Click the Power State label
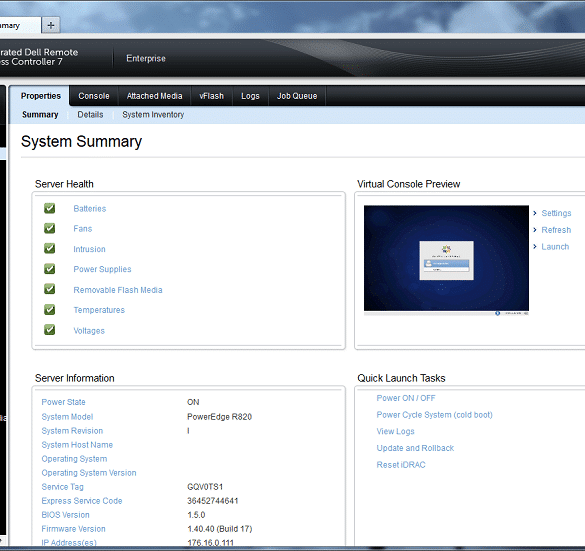Image resolution: width=585 pixels, height=551 pixels. [x=63, y=402]
